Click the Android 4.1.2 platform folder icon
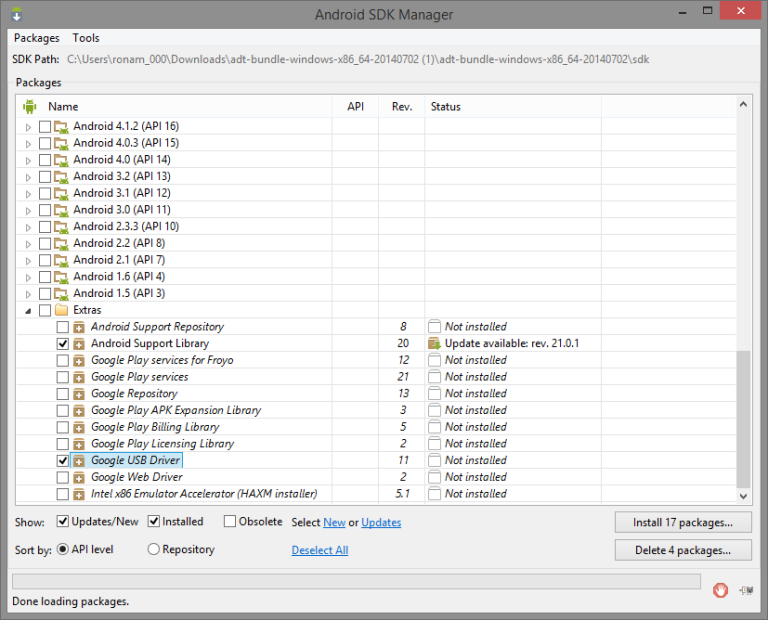768x620 pixels. point(61,127)
